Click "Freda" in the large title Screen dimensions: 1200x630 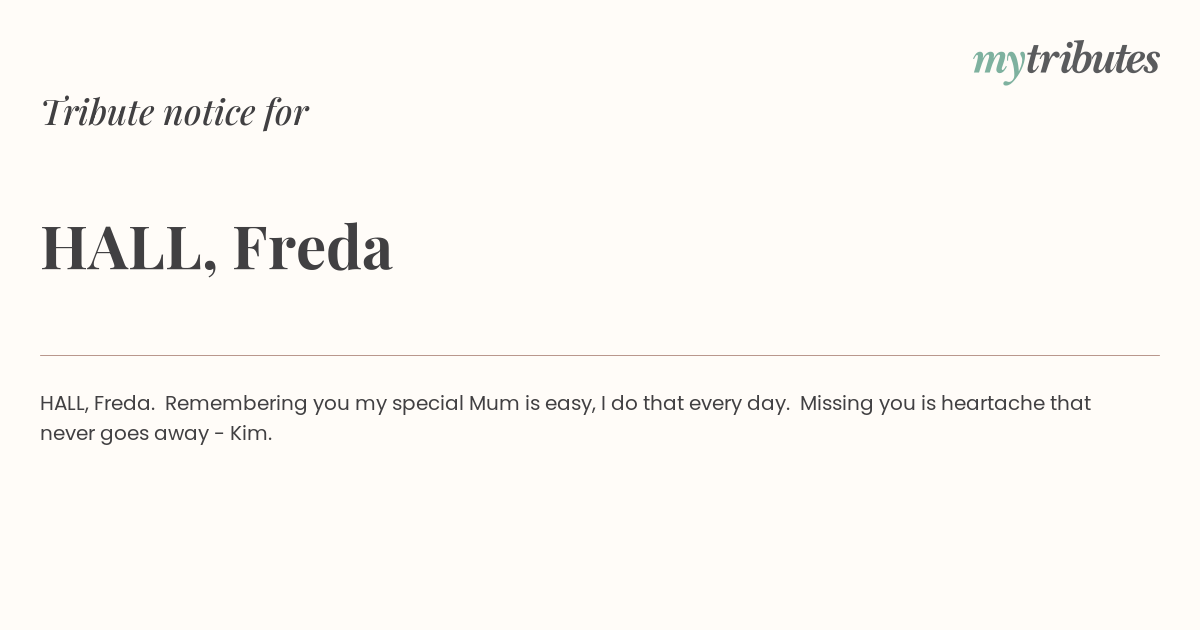coord(312,247)
